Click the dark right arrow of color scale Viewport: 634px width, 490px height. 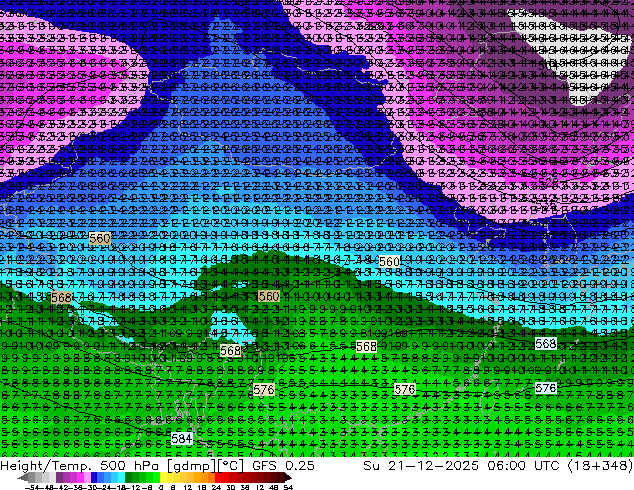tap(287, 478)
